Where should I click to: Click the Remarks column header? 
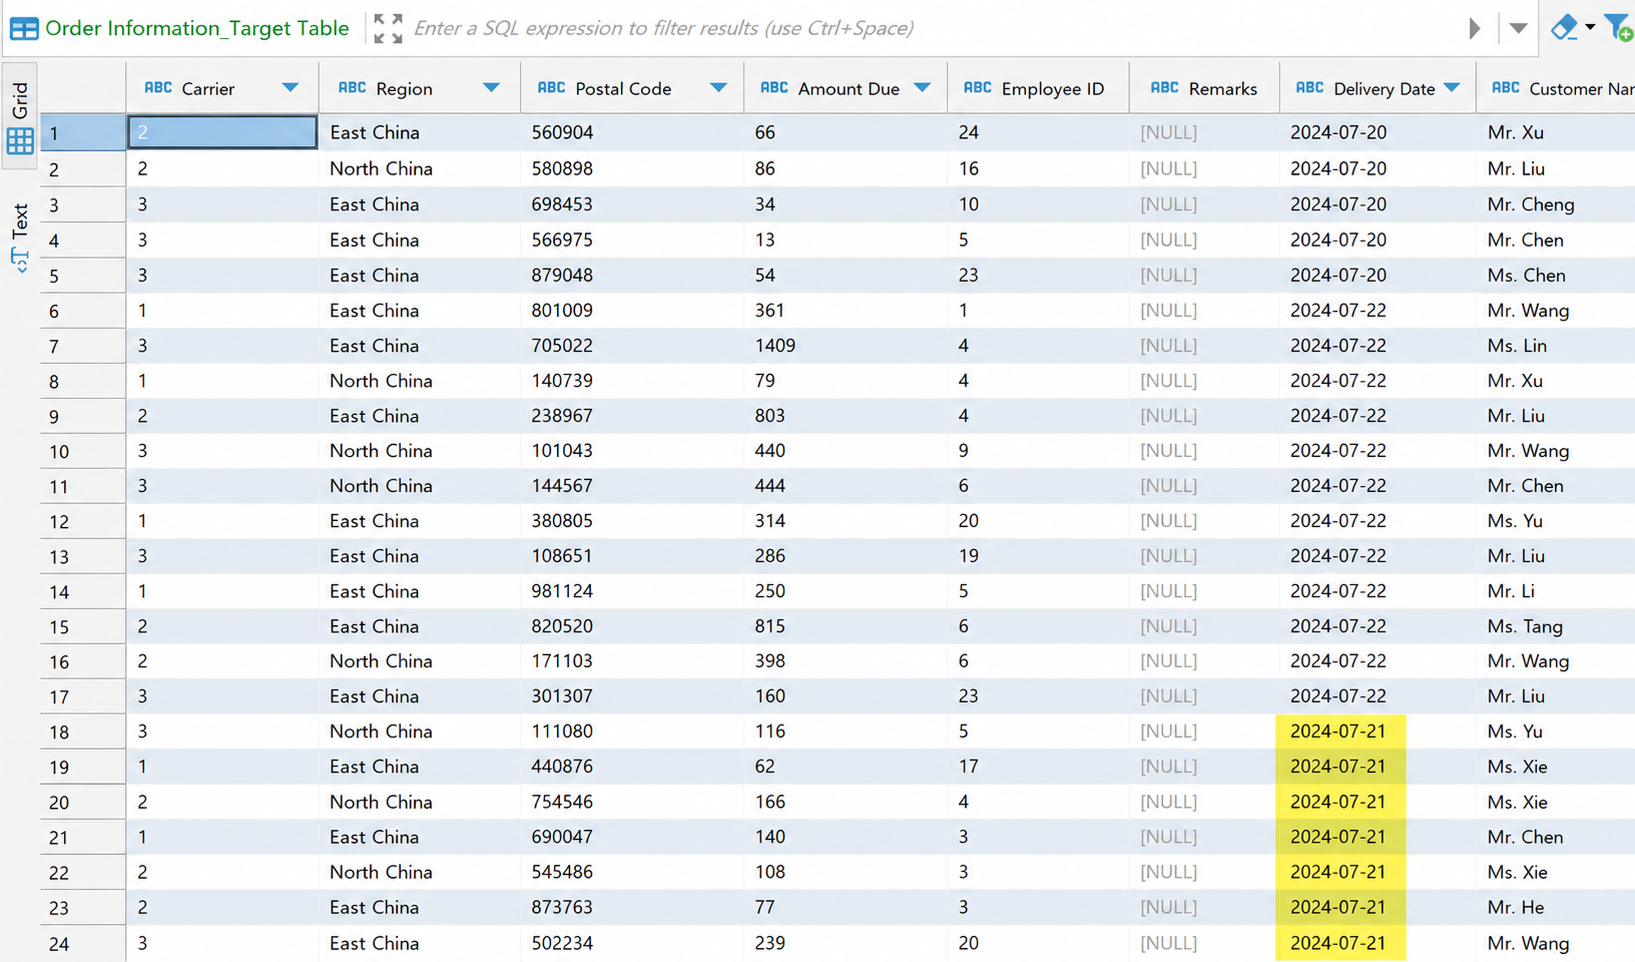pos(1204,88)
